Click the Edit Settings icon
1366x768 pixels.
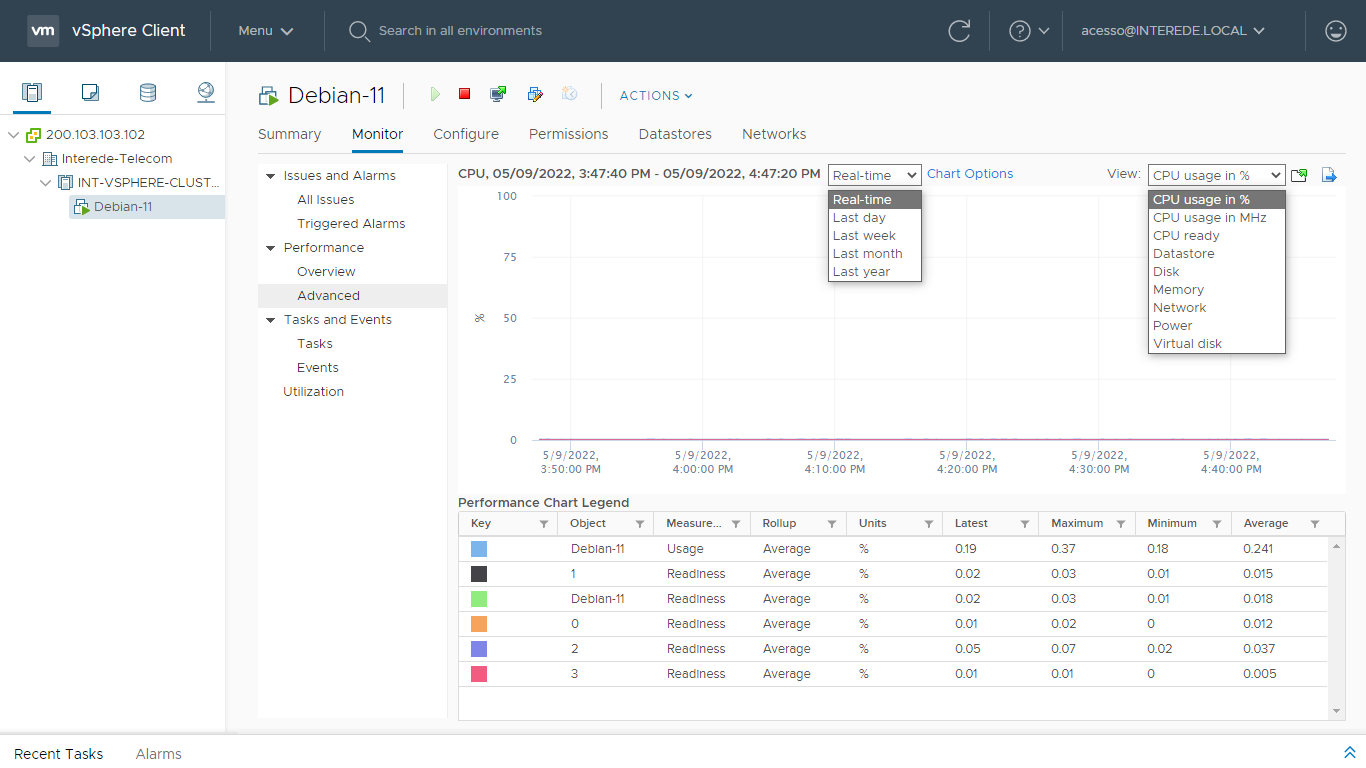pyautogui.click(x=535, y=94)
